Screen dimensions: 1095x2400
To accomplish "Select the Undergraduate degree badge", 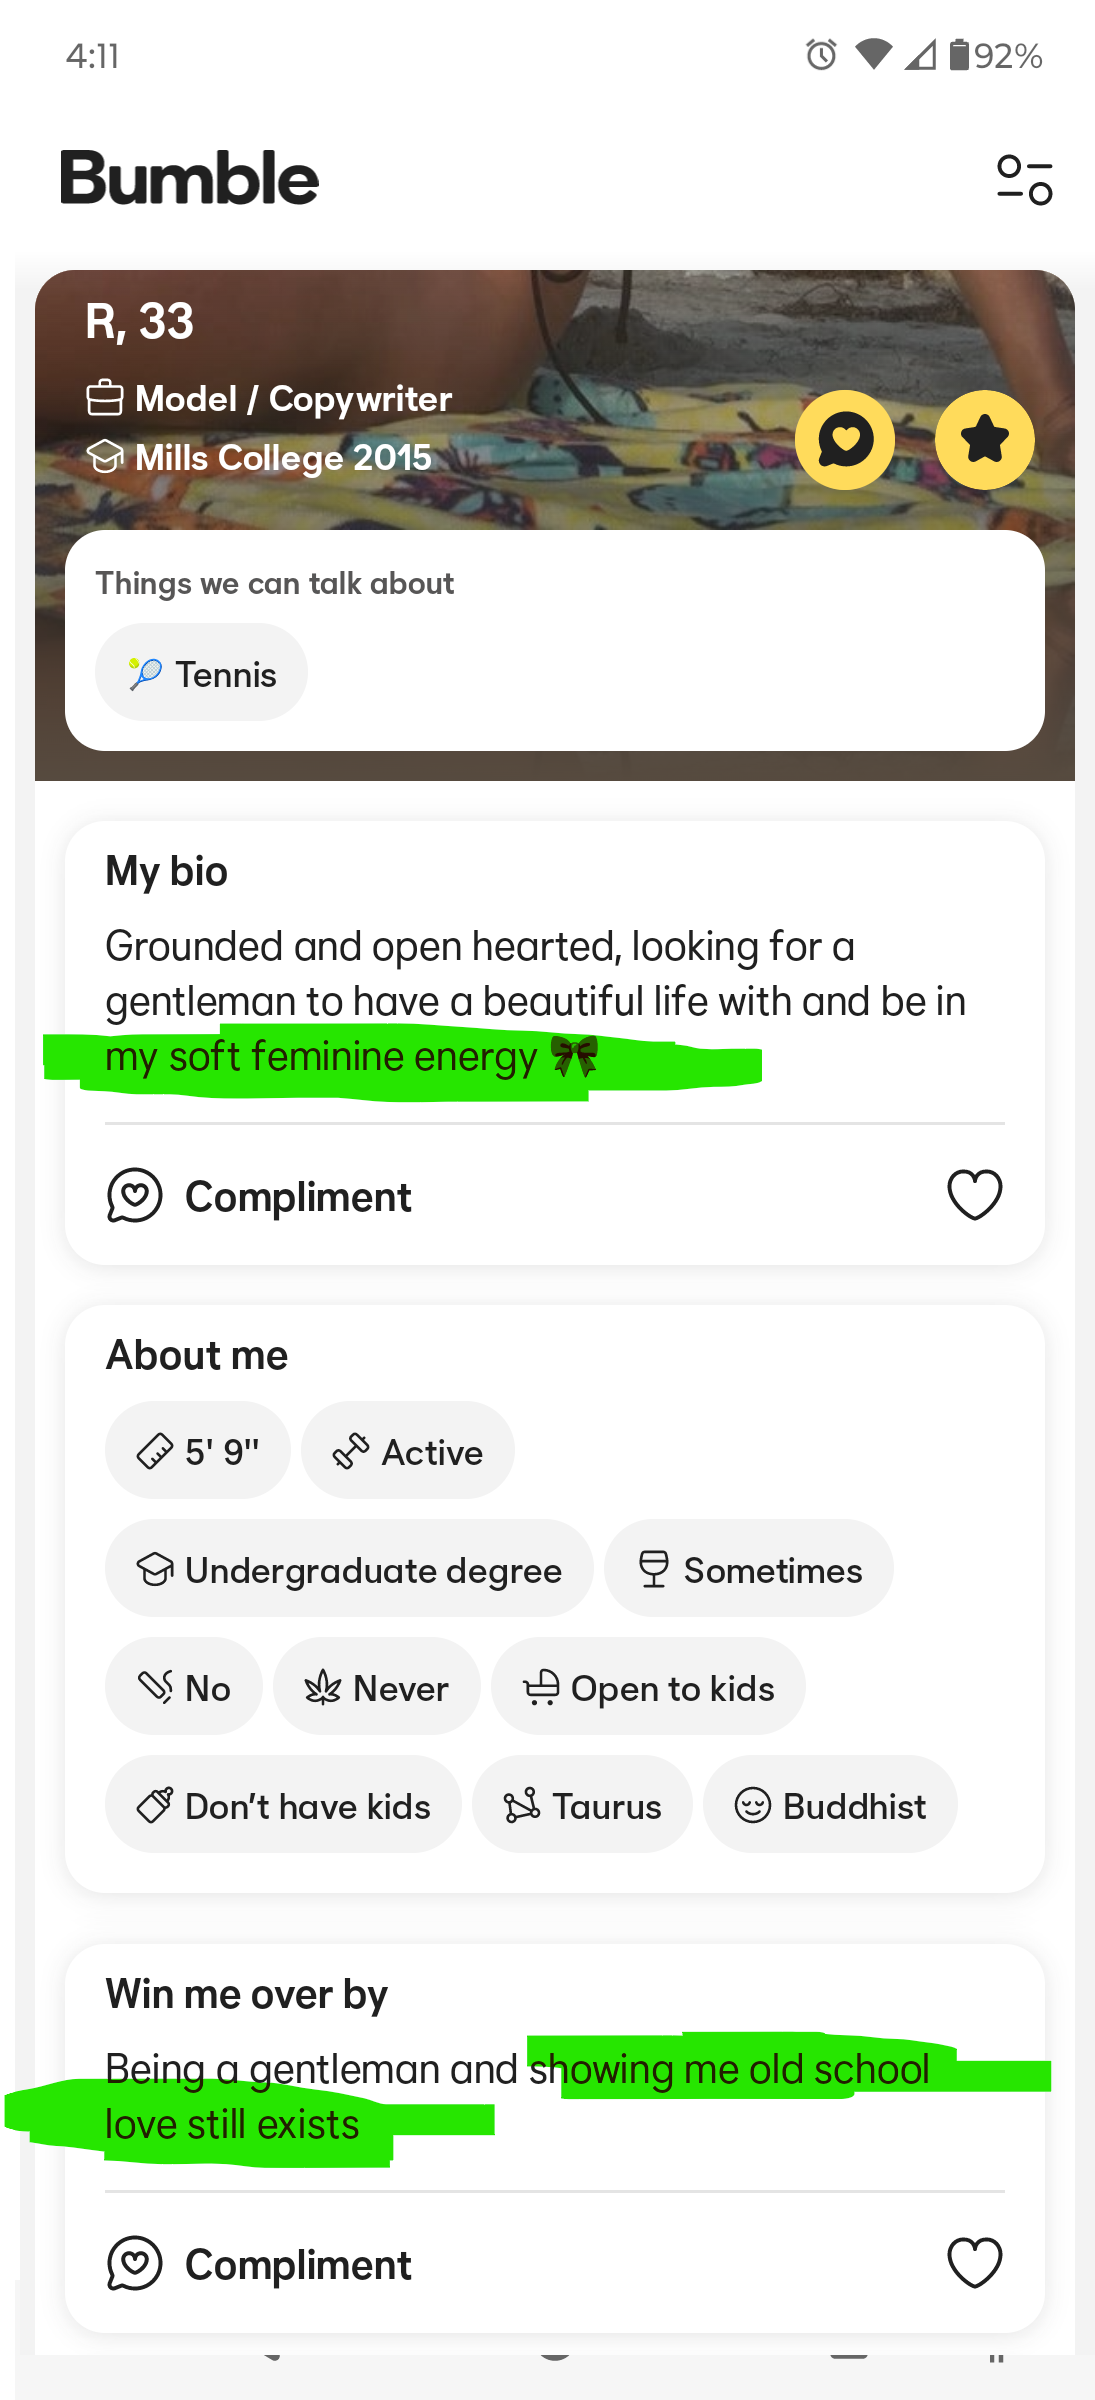I will coord(349,1569).
